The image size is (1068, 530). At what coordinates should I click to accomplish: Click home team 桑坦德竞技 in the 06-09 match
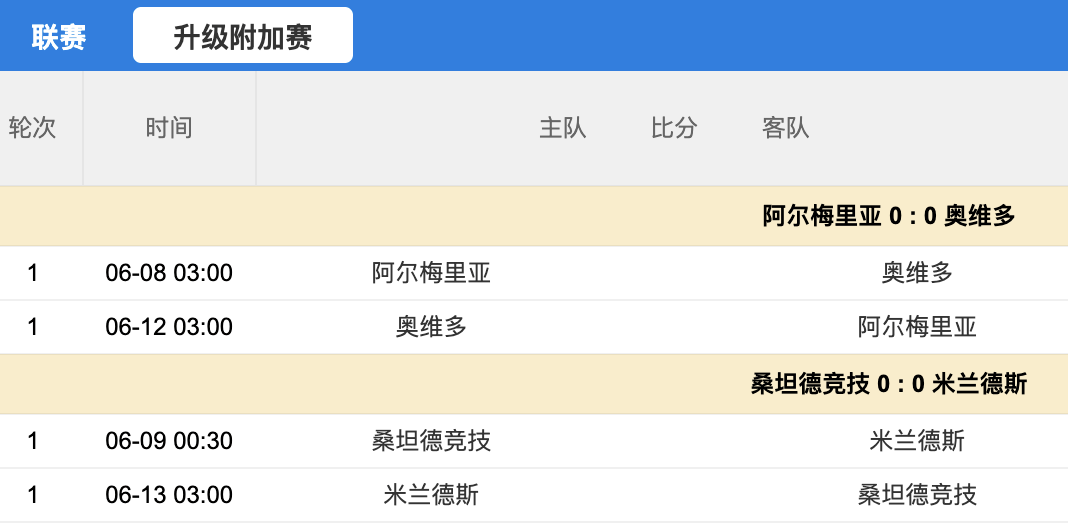[x=431, y=441]
